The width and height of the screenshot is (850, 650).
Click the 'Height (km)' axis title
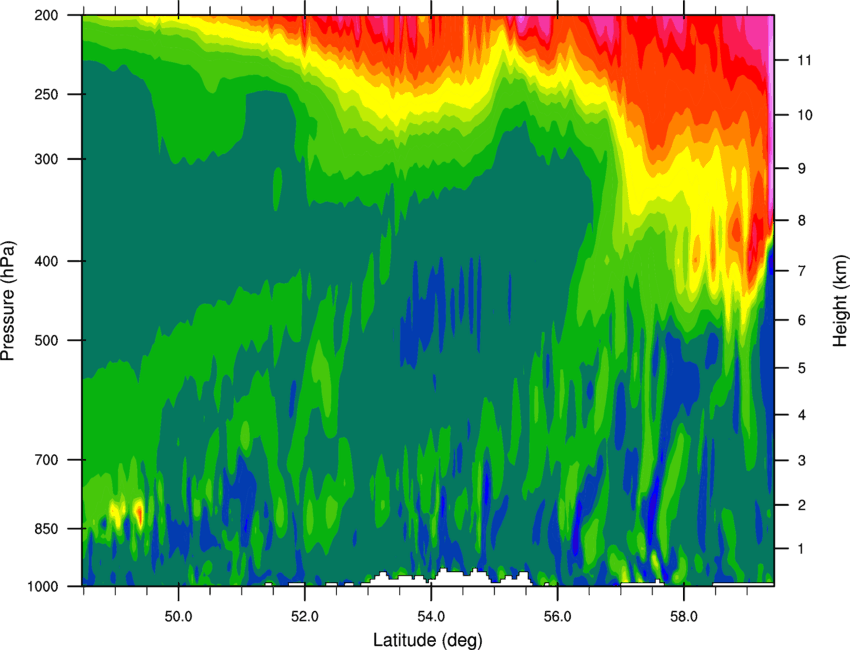click(840, 301)
